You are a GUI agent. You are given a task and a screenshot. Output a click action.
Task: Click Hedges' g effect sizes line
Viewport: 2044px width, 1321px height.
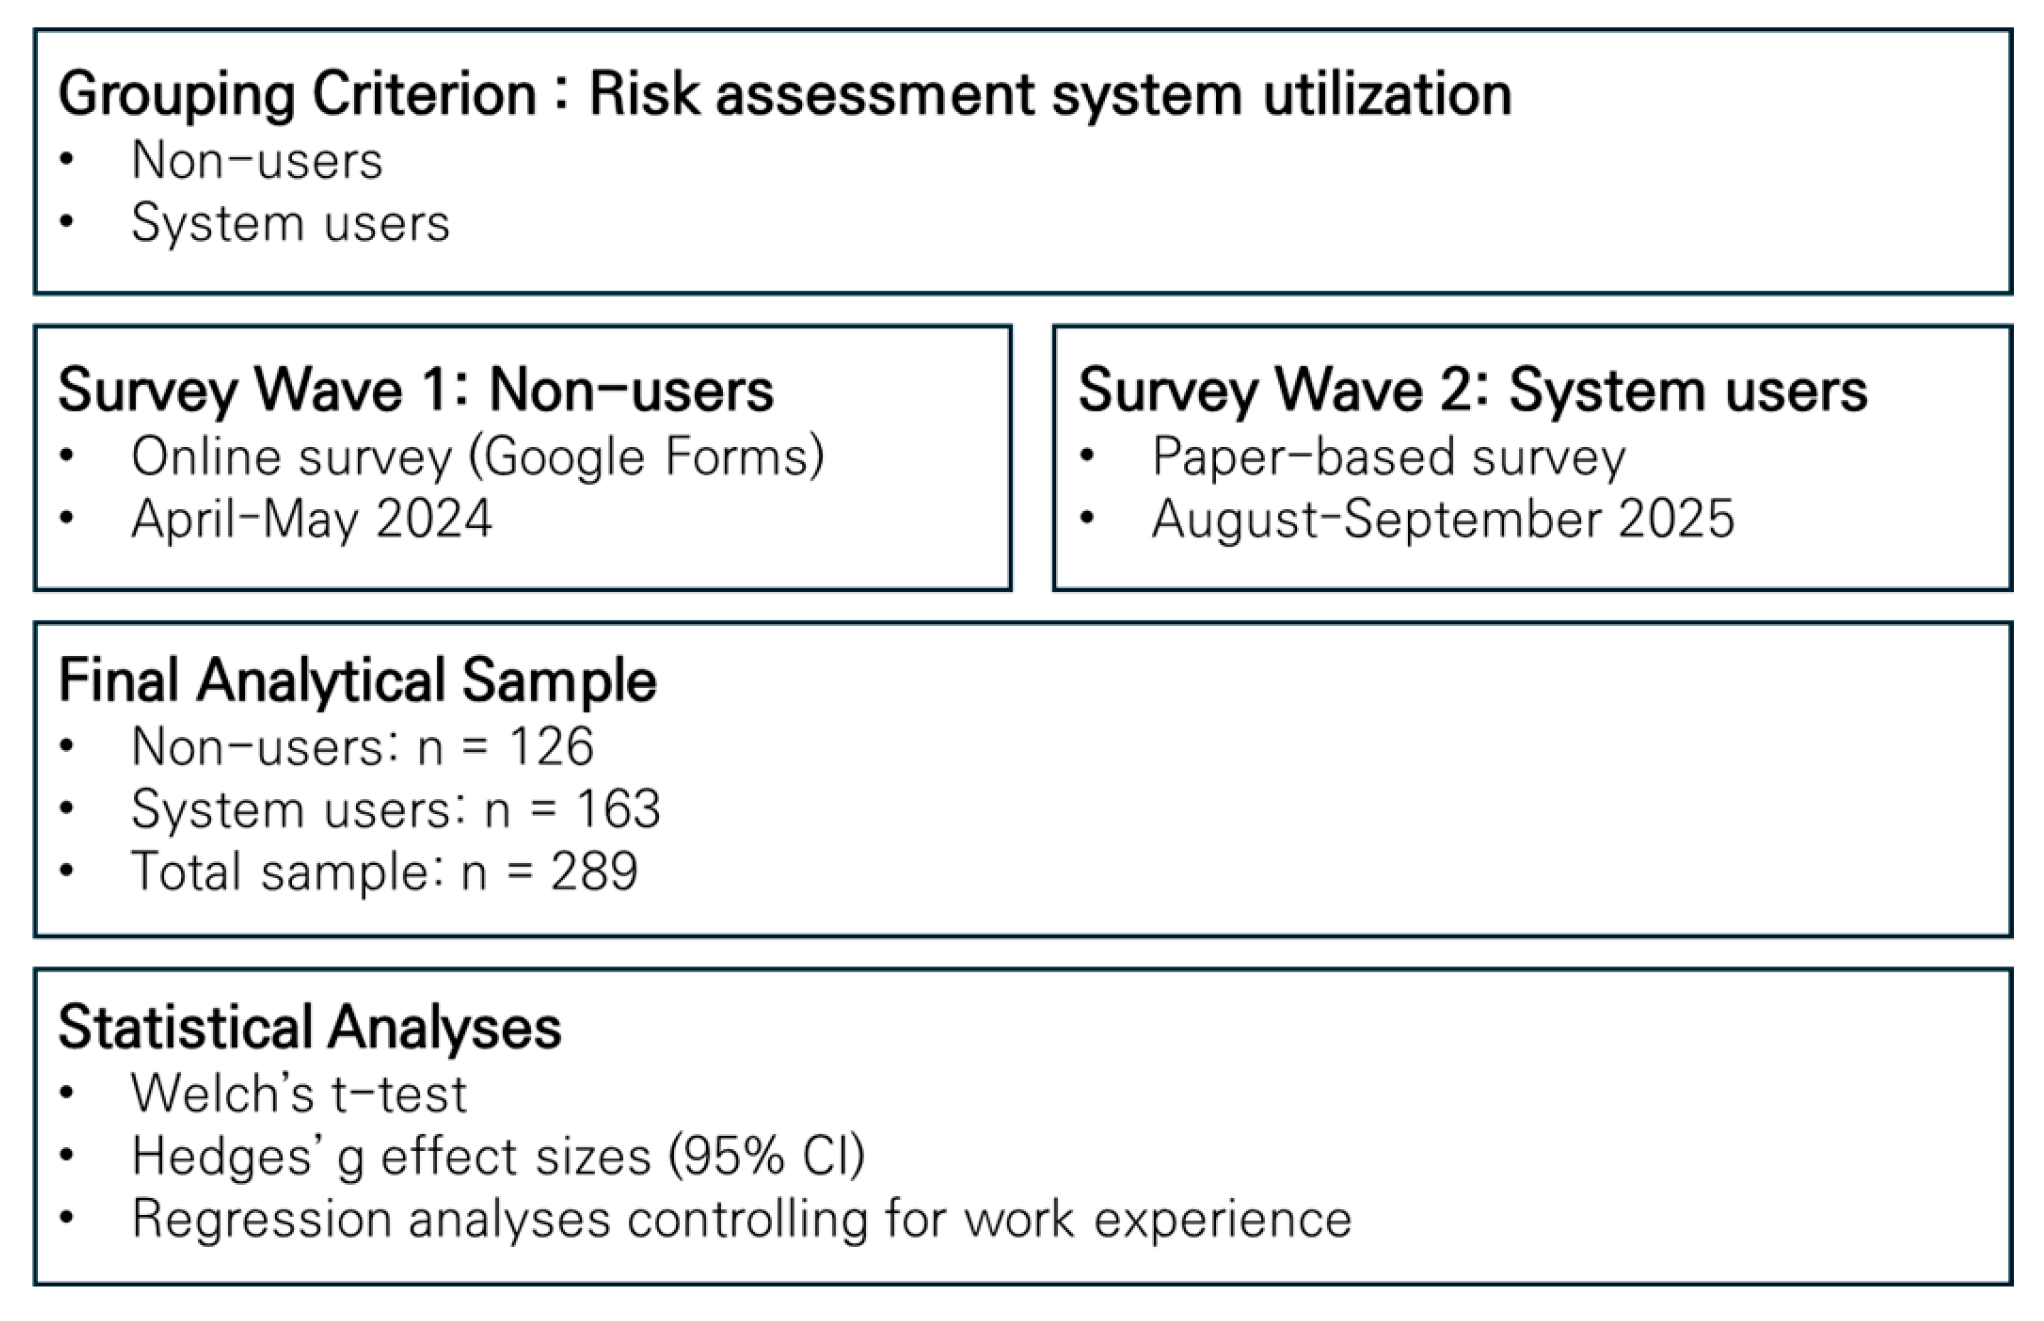(x=498, y=1157)
